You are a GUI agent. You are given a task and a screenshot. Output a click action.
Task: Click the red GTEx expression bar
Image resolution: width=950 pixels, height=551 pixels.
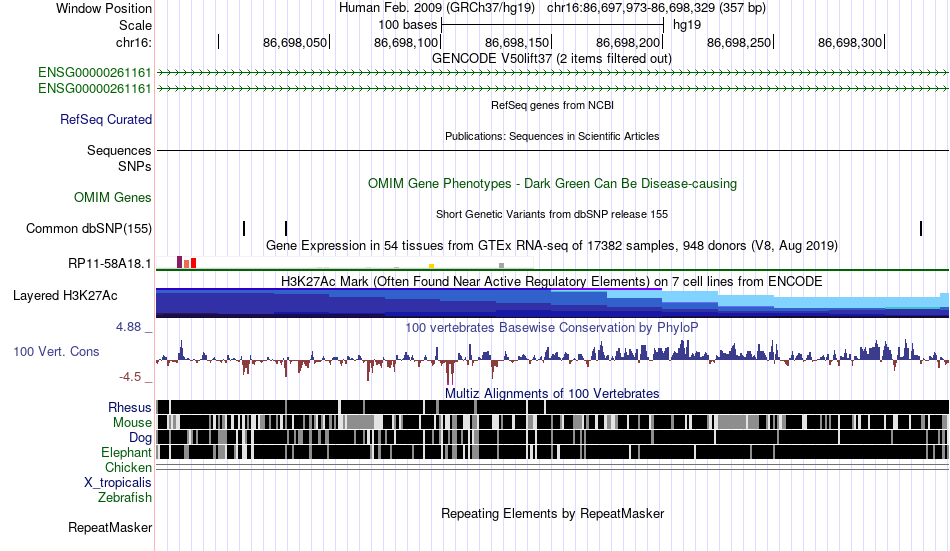pos(193,263)
